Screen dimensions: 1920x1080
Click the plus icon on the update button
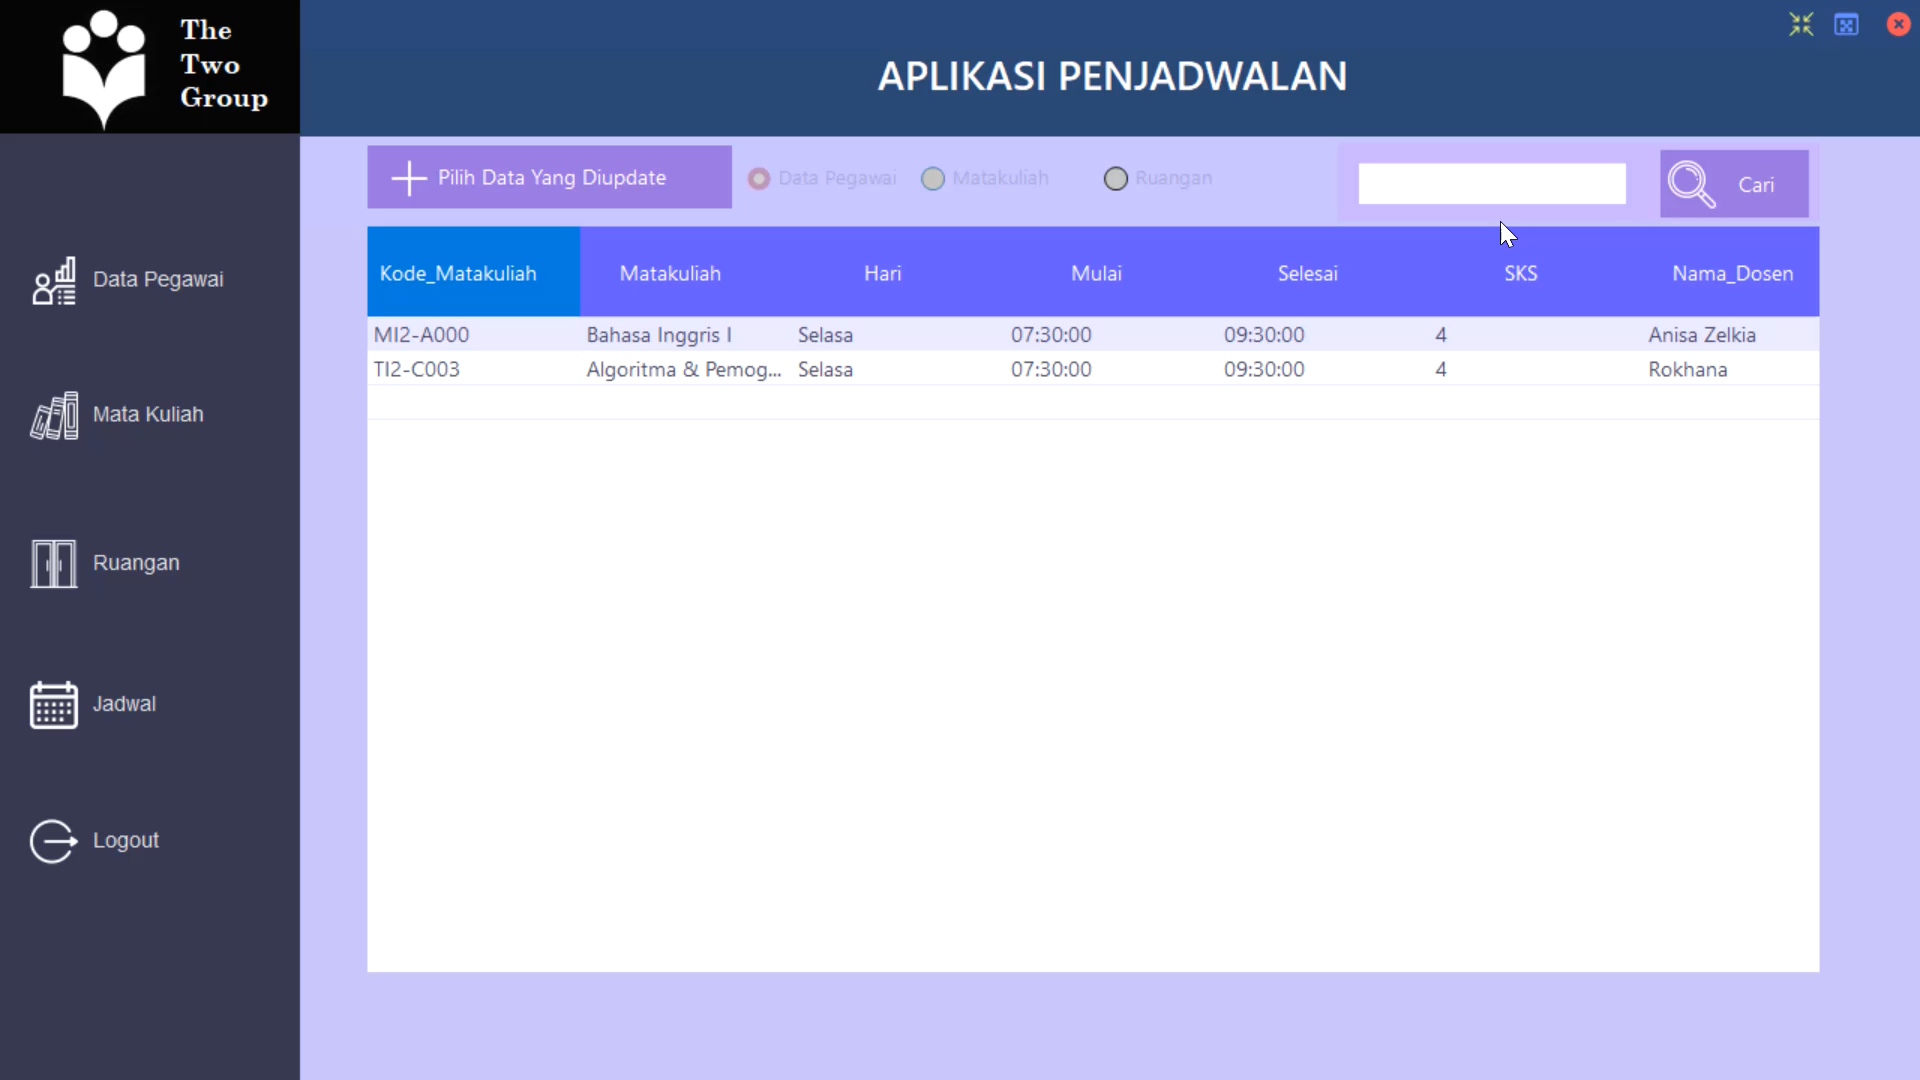408,177
